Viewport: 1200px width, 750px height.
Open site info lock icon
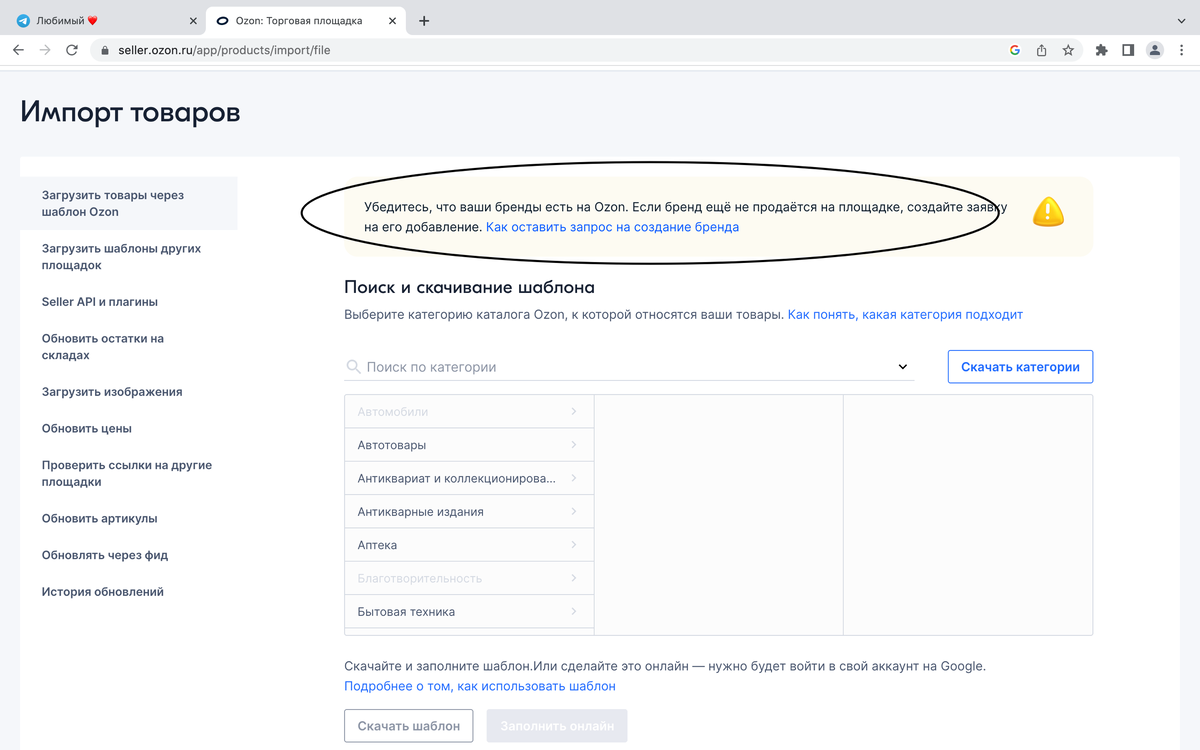(x=105, y=50)
